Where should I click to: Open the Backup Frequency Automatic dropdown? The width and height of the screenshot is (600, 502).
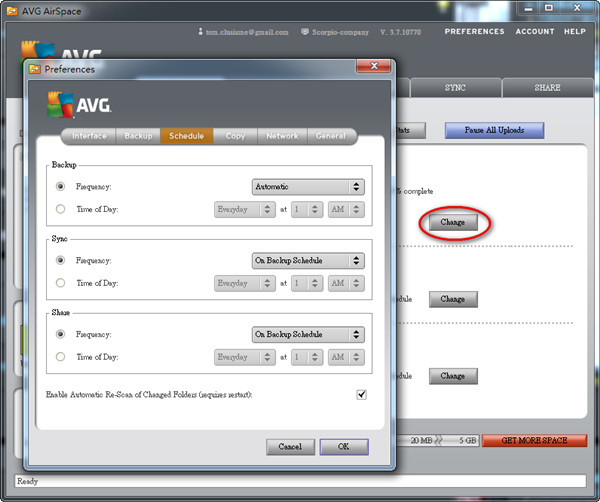click(308, 187)
